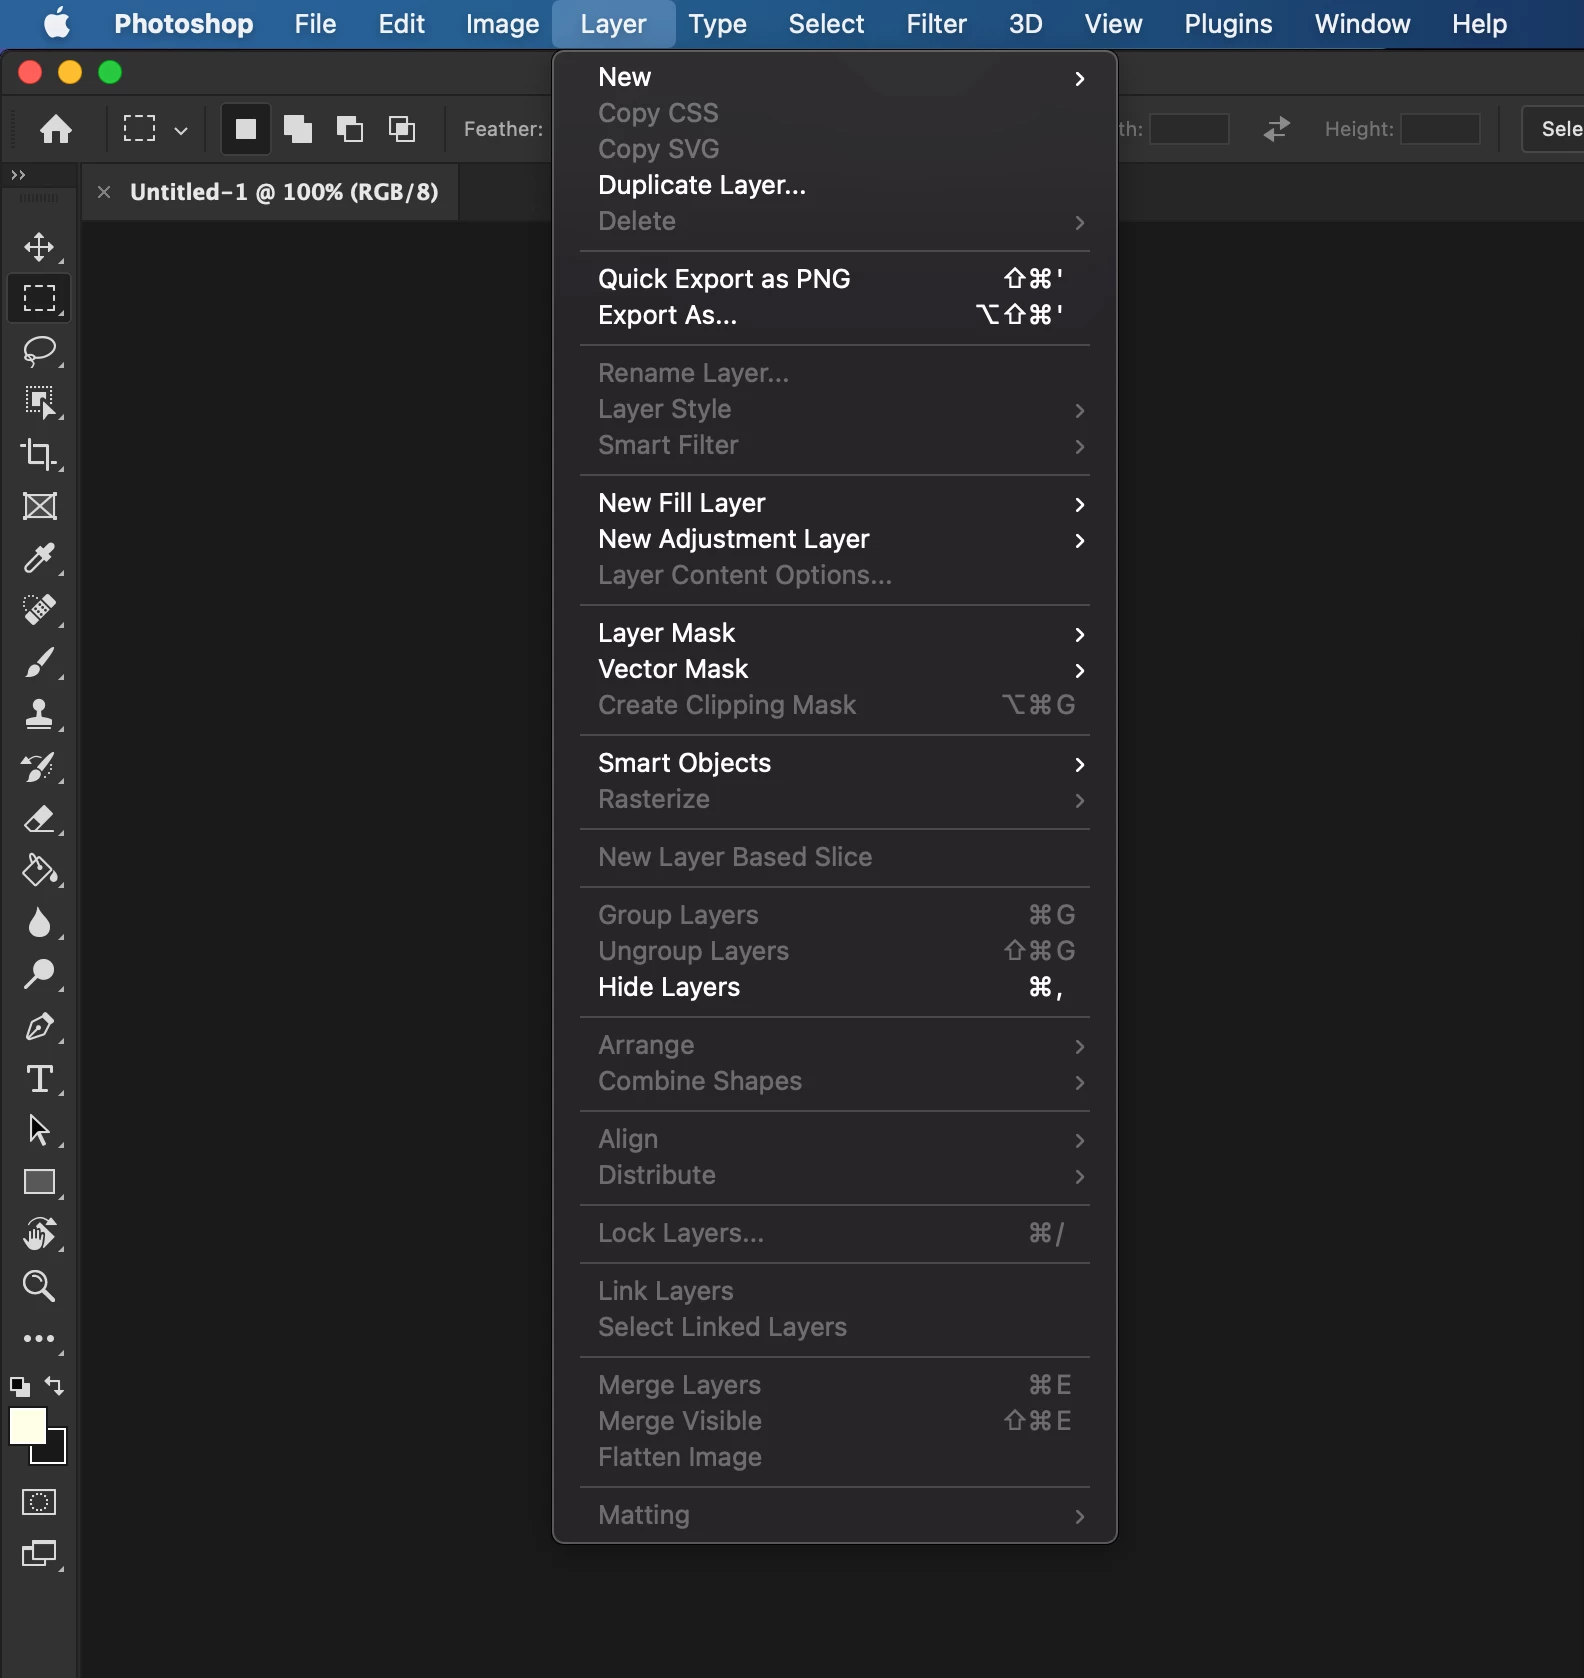Click the Height input field
The height and width of the screenshot is (1678, 1584).
[x=1440, y=129]
